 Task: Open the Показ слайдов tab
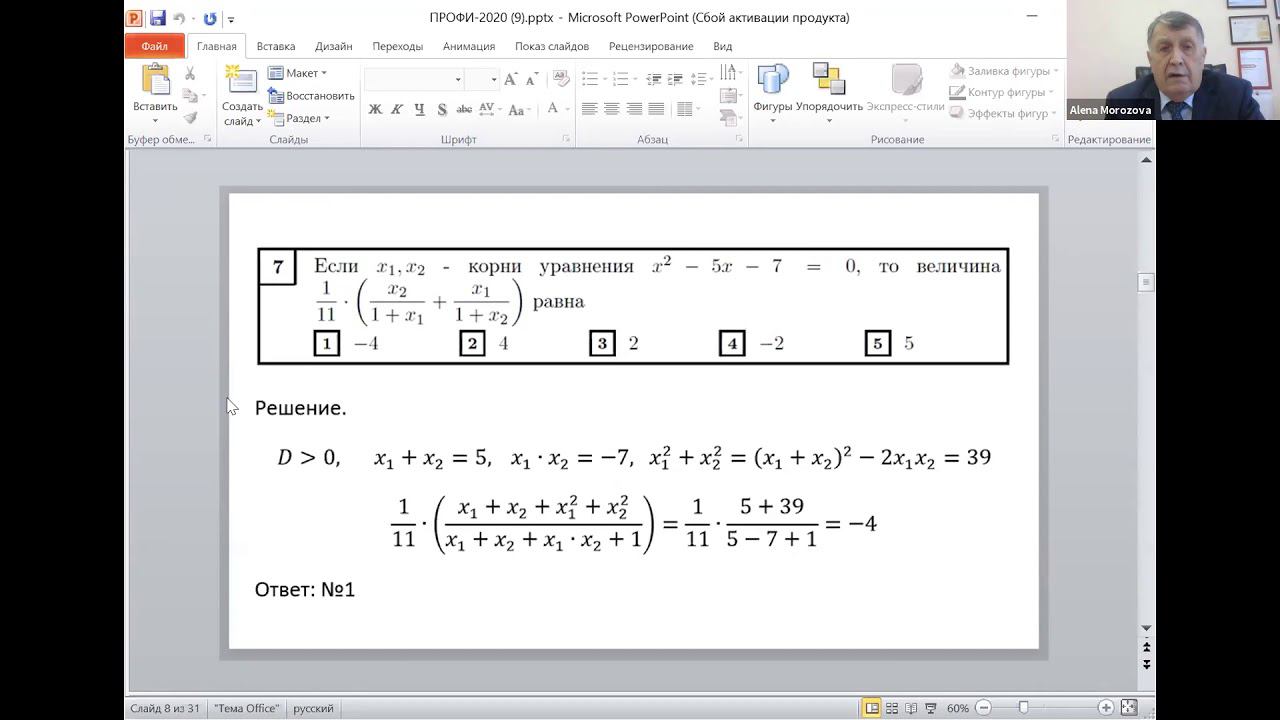[x=552, y=46]
